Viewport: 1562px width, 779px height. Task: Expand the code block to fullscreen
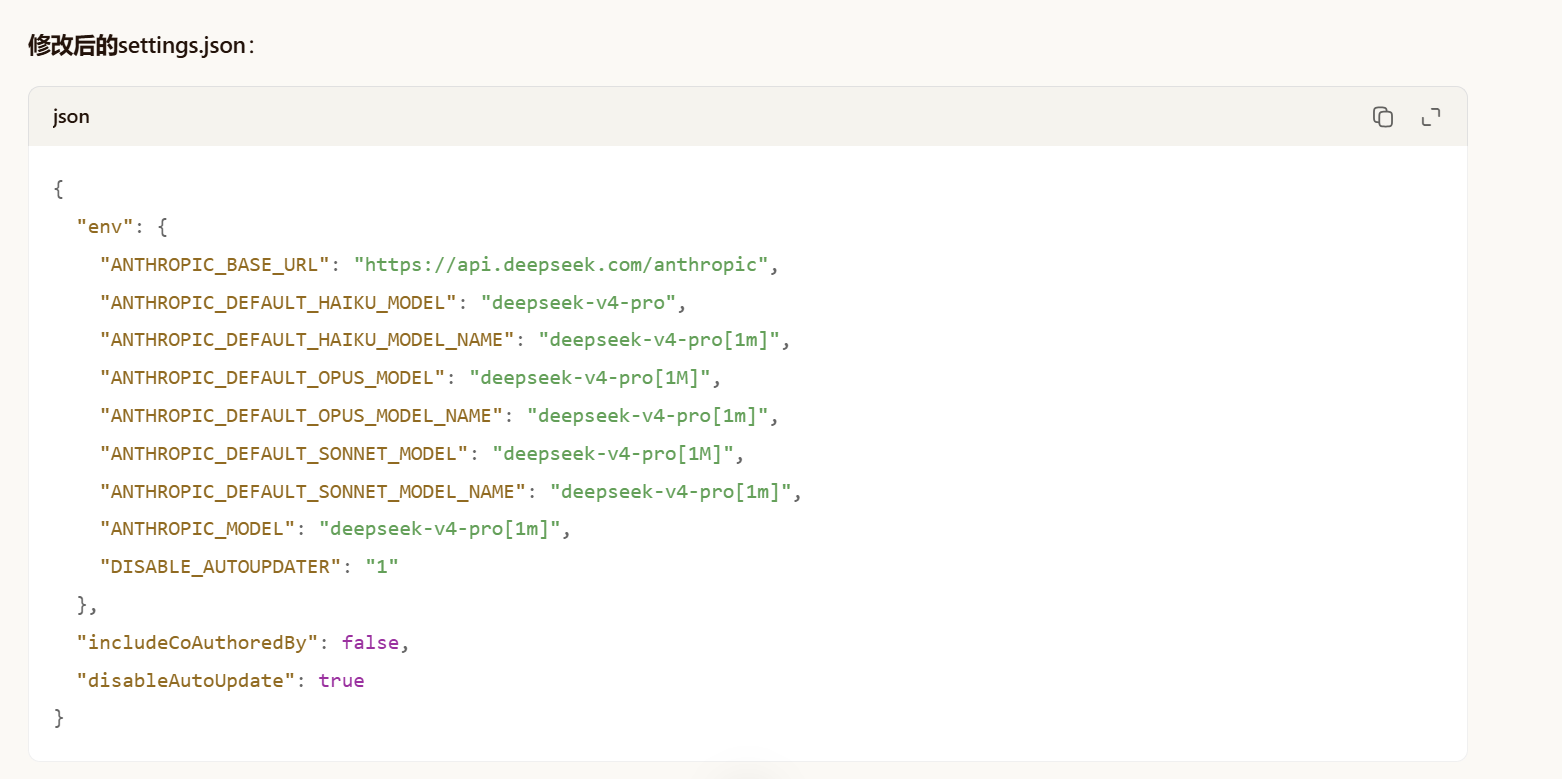click(x=1431, y=117)
